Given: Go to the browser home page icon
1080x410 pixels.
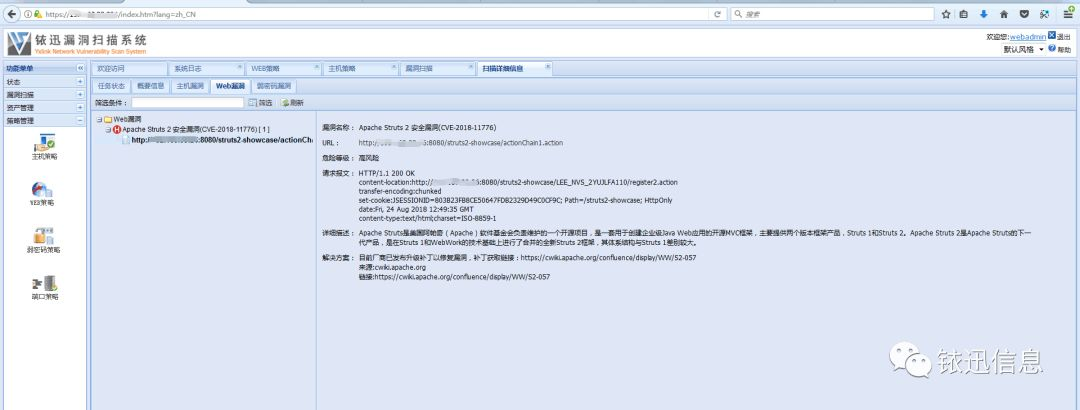Looking at the screenshot, I should pos(1004,14).
